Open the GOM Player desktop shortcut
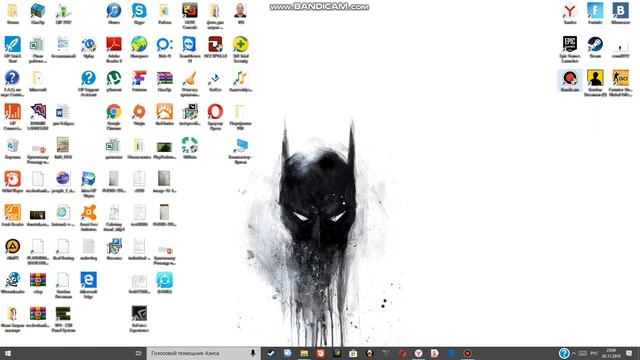The height and width of the screenshot is (360, 640). coord(12,179)
